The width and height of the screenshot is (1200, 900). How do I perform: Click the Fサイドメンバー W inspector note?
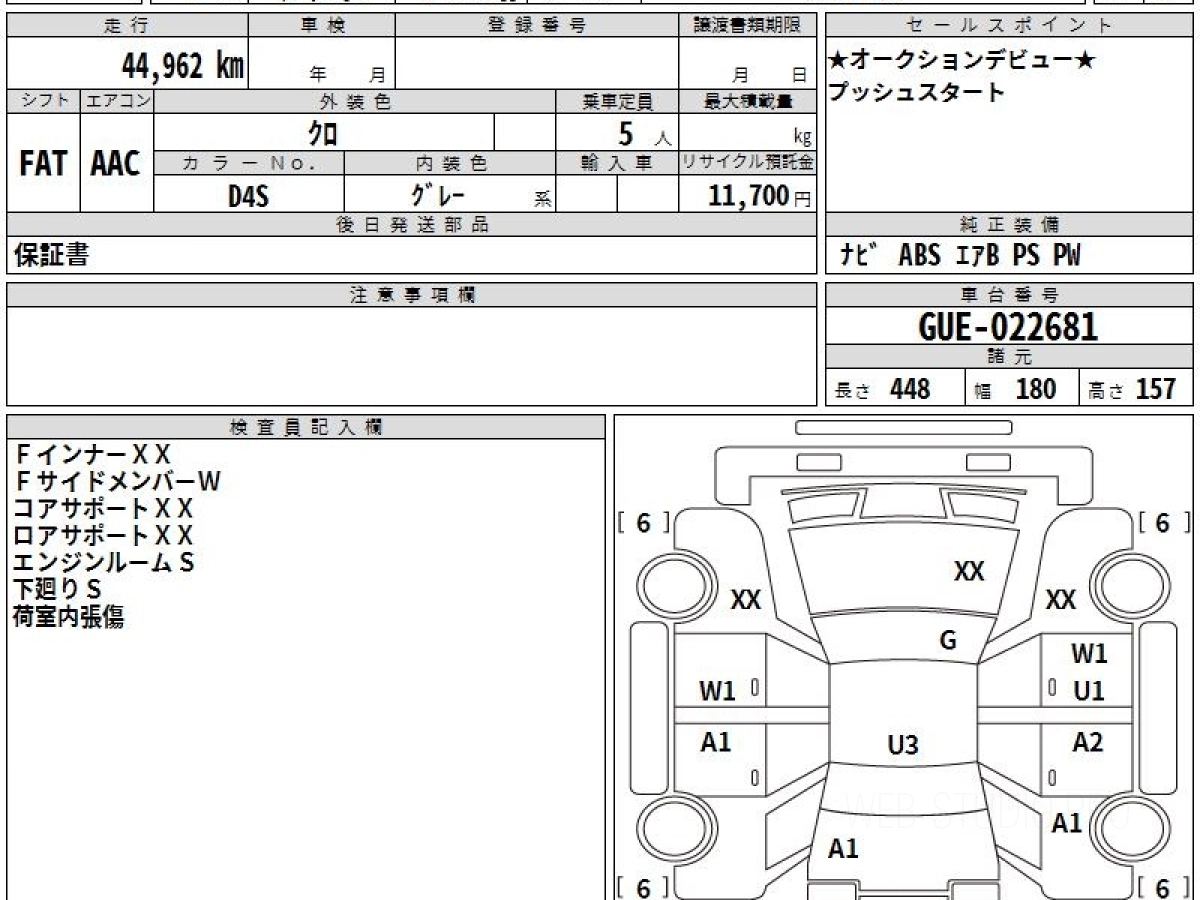(117, 482)
